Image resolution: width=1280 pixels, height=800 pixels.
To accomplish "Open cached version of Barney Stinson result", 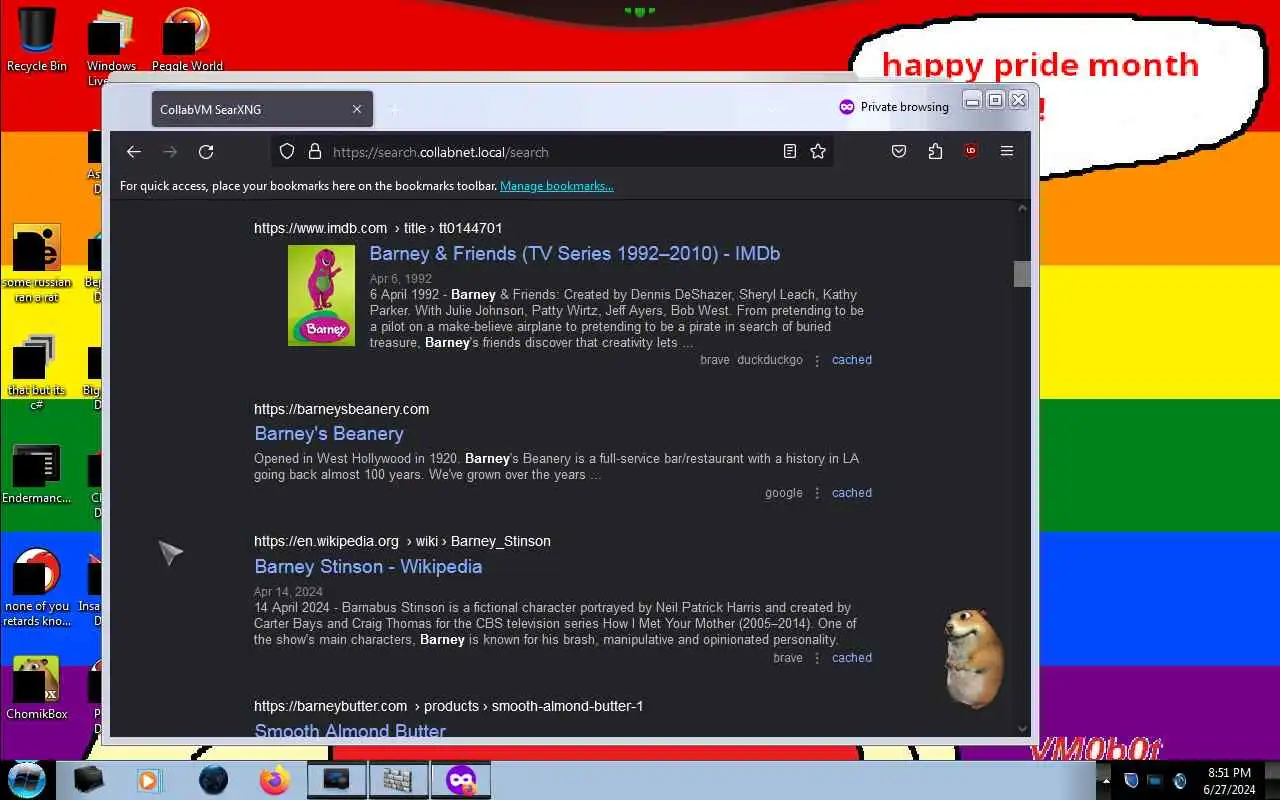I will tap(852, 658).
